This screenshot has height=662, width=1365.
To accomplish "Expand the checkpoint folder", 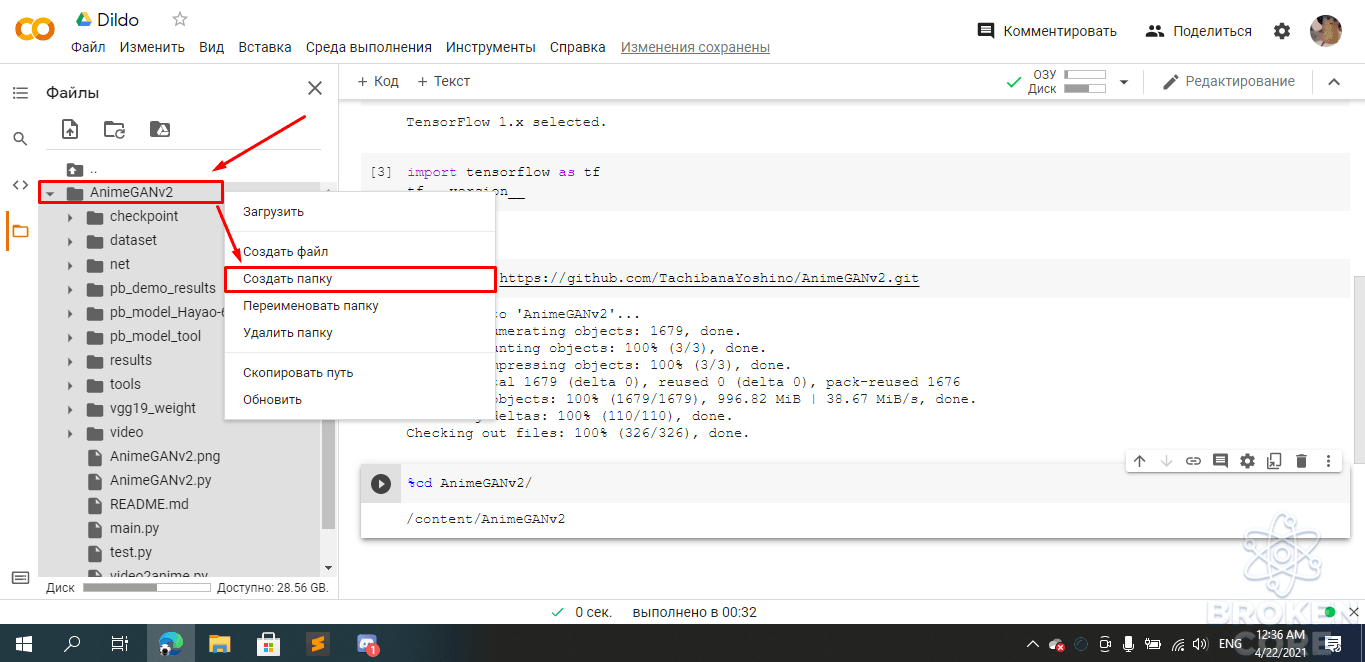I will point(70,217).
